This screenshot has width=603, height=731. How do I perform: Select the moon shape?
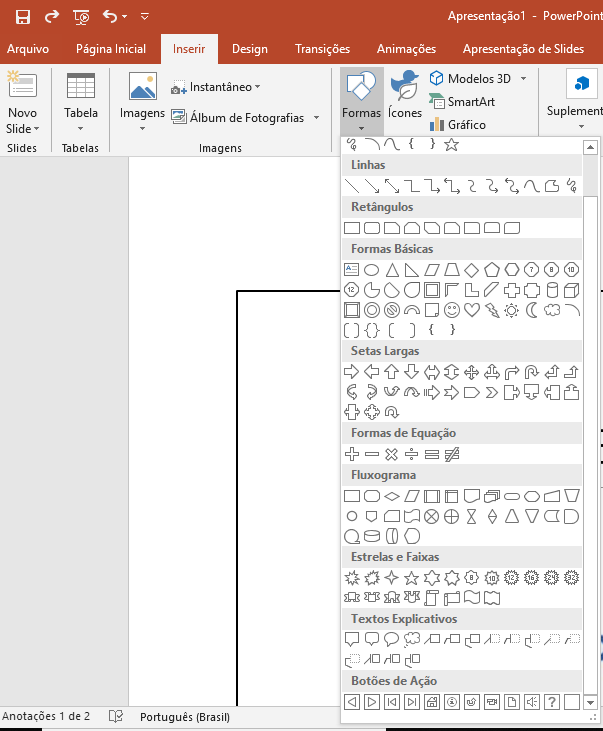[x=532, y=310]
